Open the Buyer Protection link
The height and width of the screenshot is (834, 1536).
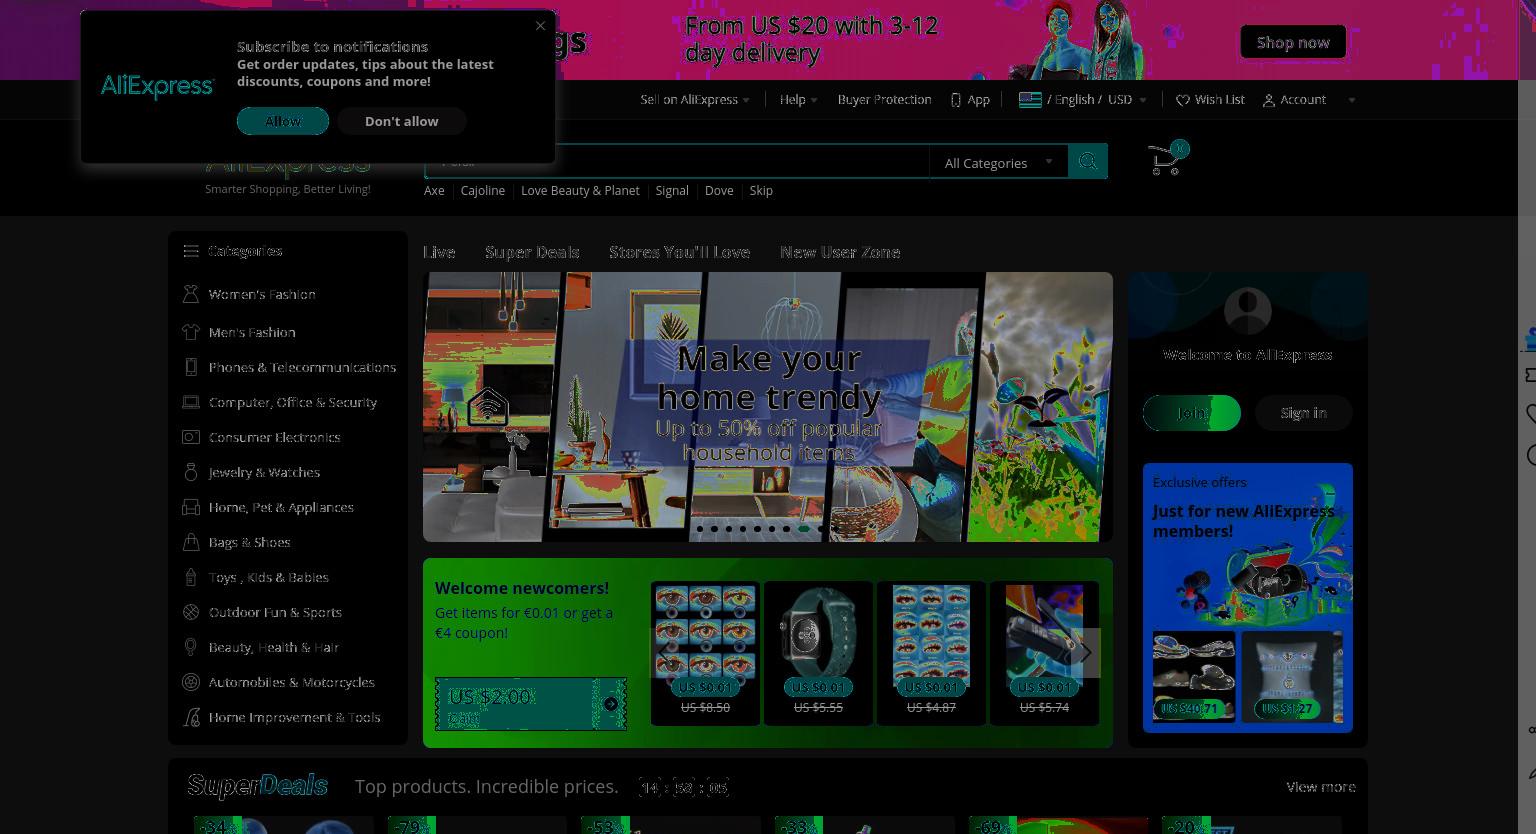pos(884,99)
